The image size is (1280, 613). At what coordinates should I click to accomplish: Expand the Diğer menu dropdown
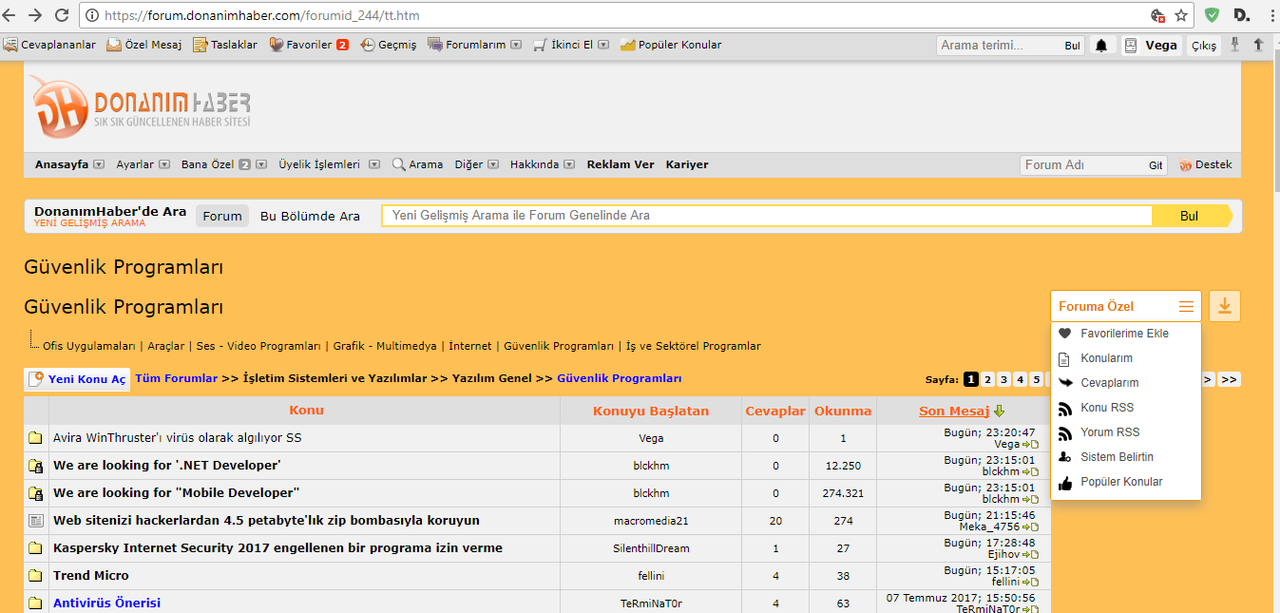[493, 165]
